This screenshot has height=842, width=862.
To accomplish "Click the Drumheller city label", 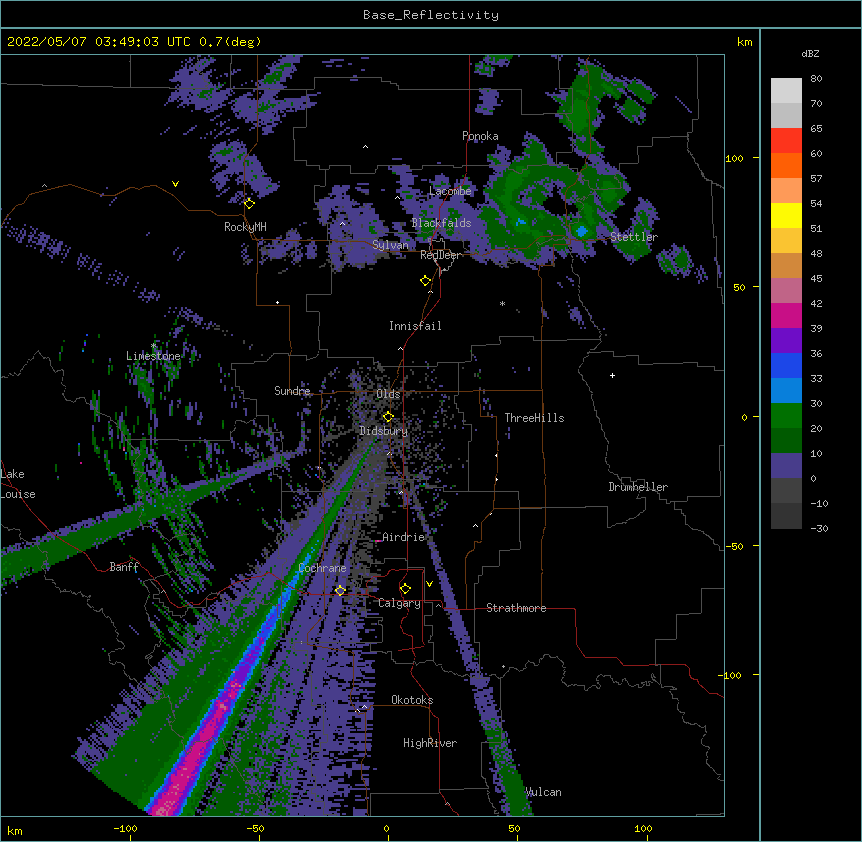I will tap(638, 487).
